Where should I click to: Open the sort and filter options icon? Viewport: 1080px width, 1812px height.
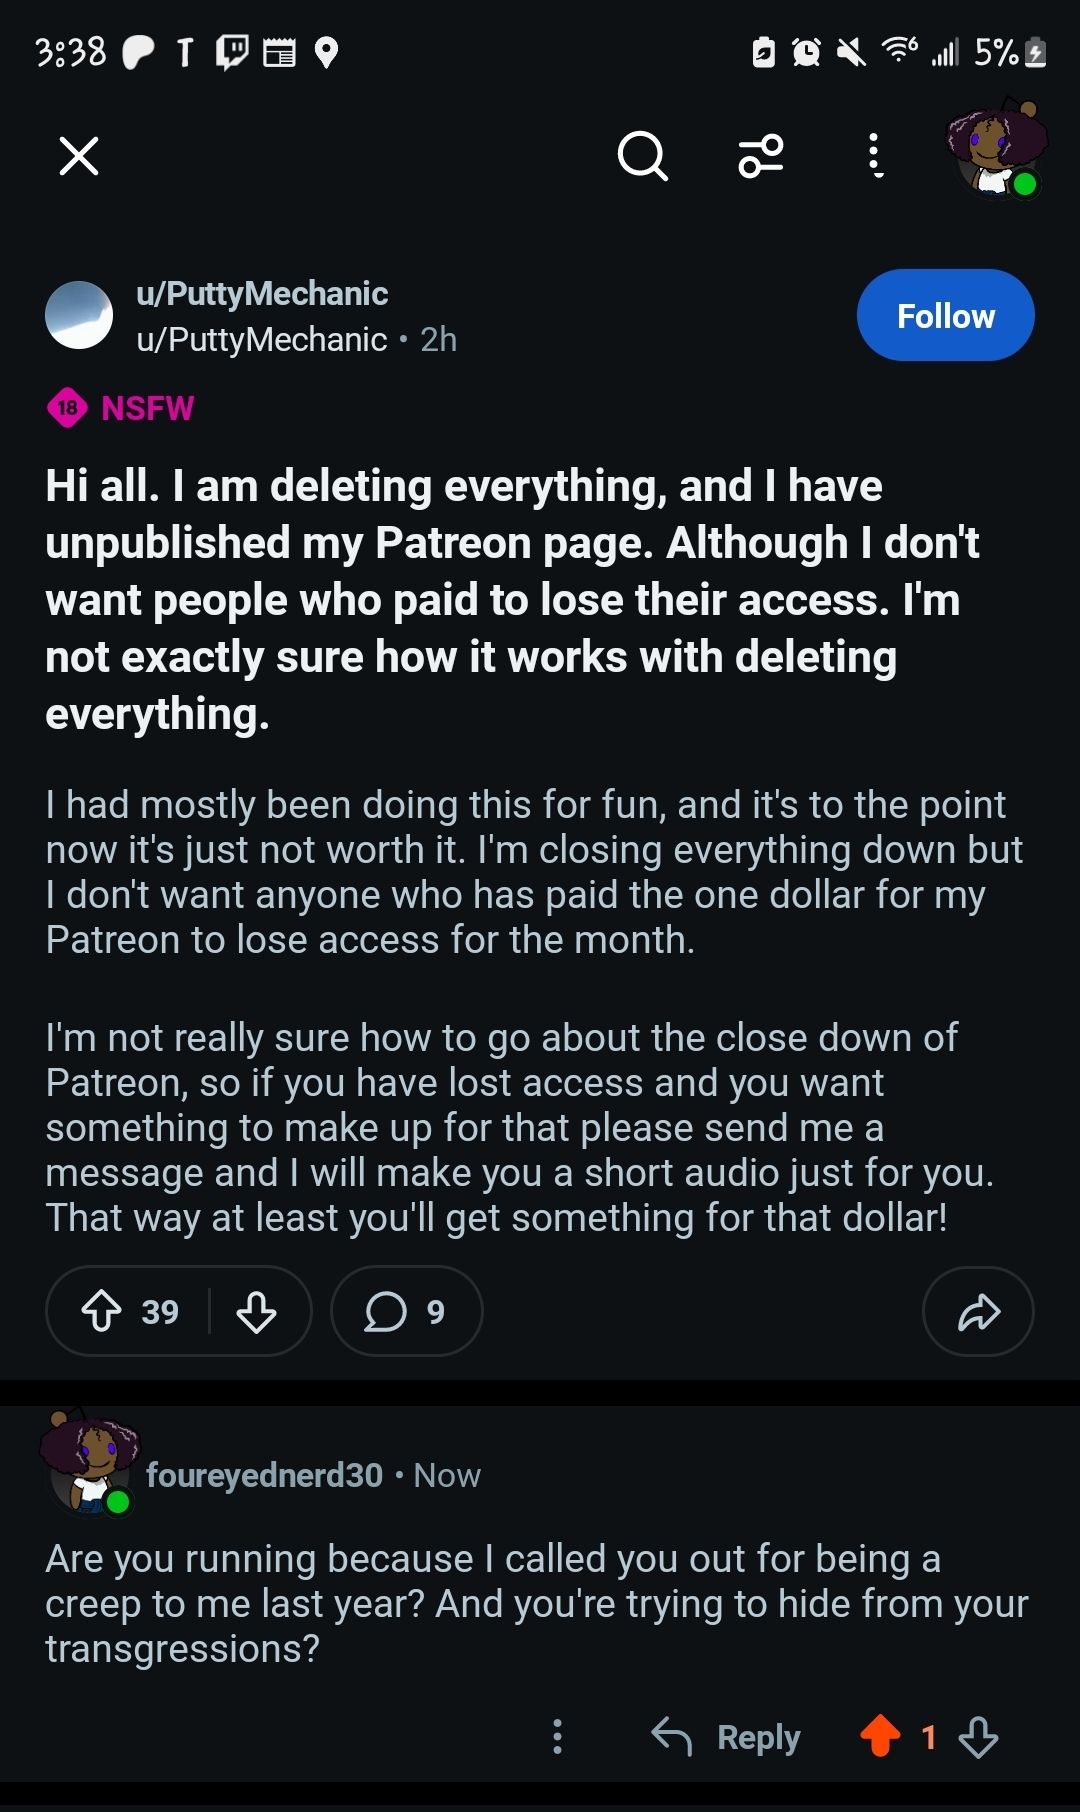tap(761, 156)
